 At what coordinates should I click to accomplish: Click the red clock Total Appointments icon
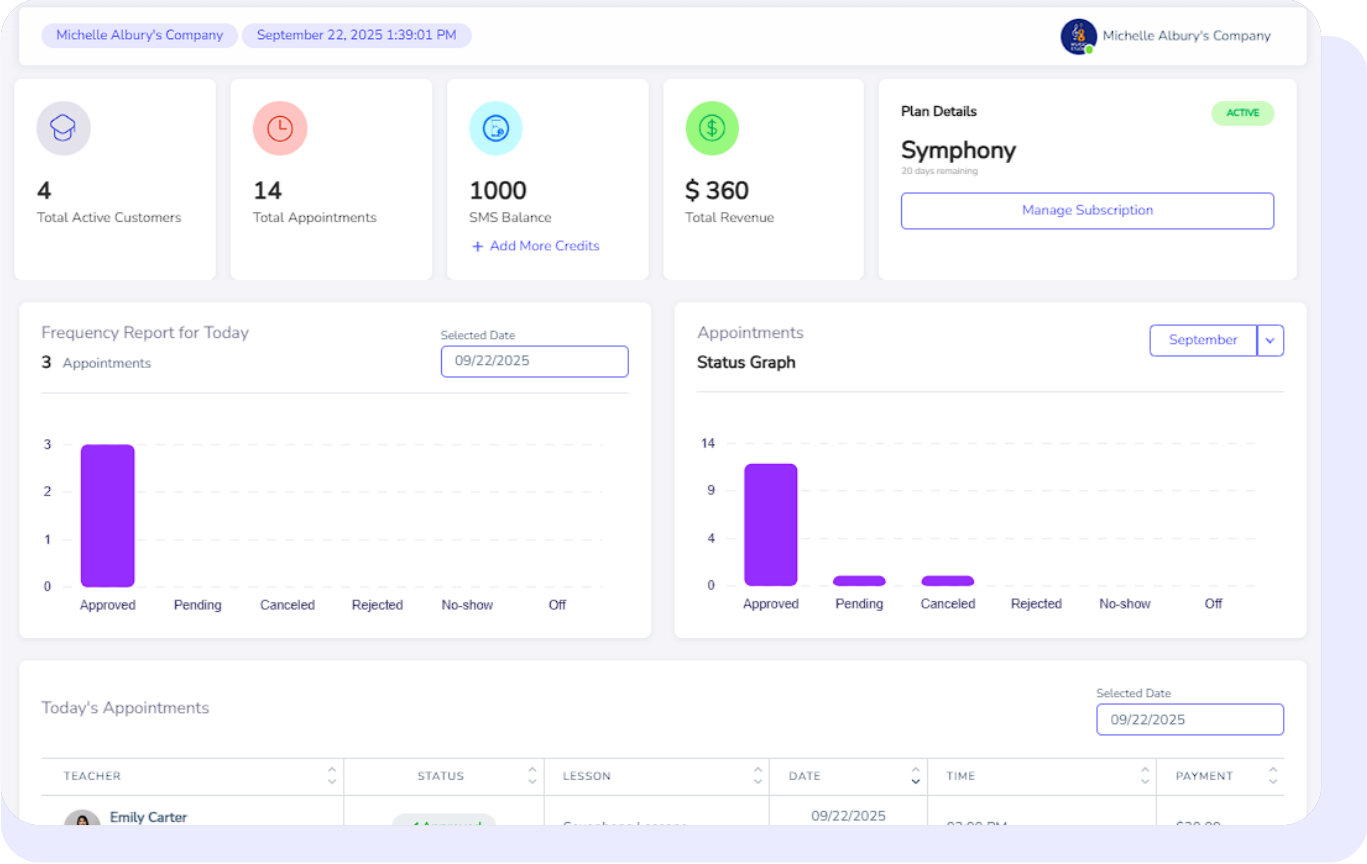[280, 129]
